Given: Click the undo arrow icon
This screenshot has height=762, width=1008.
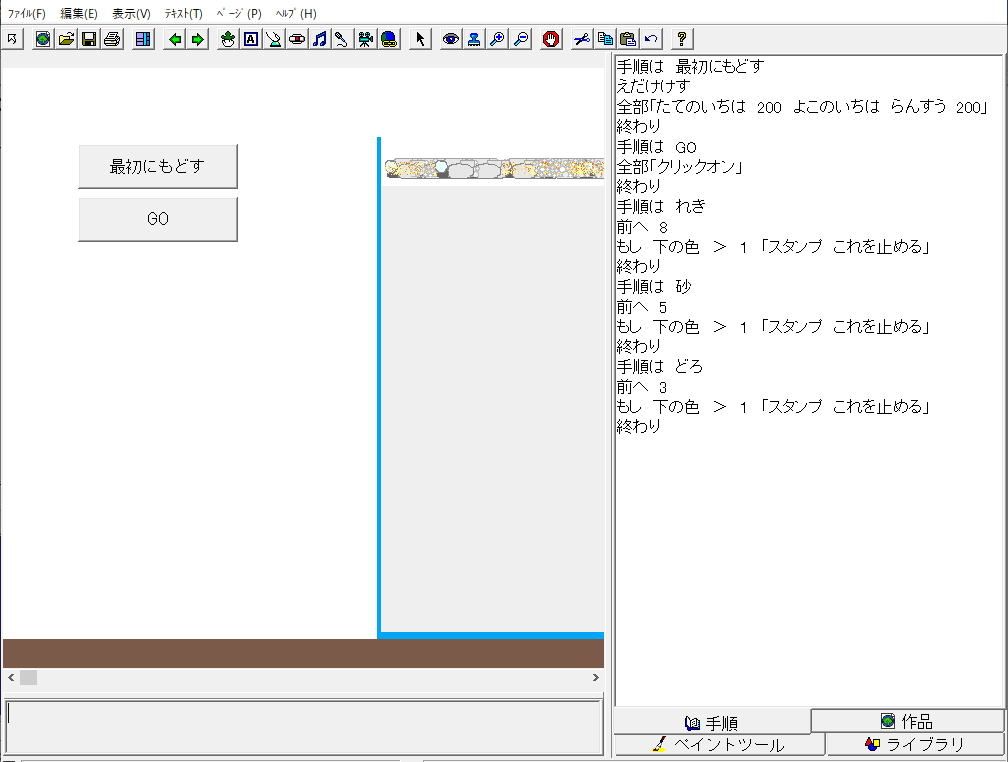Looking at the screenshot, I should tap(651, 39).
